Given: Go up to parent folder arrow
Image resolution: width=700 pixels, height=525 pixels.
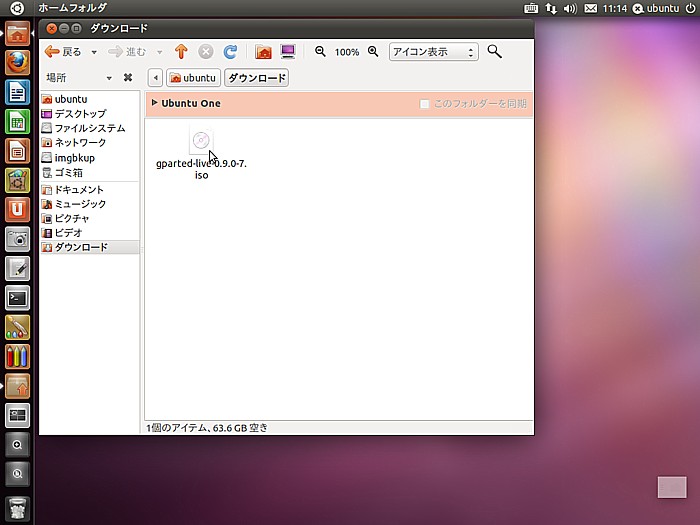Looking at the screenshot, I should [x=181, y=52].
